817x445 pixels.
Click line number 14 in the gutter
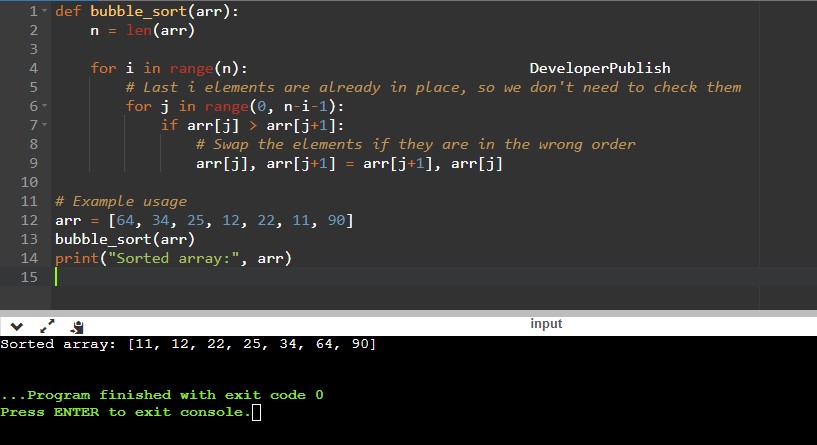point(29,258)
